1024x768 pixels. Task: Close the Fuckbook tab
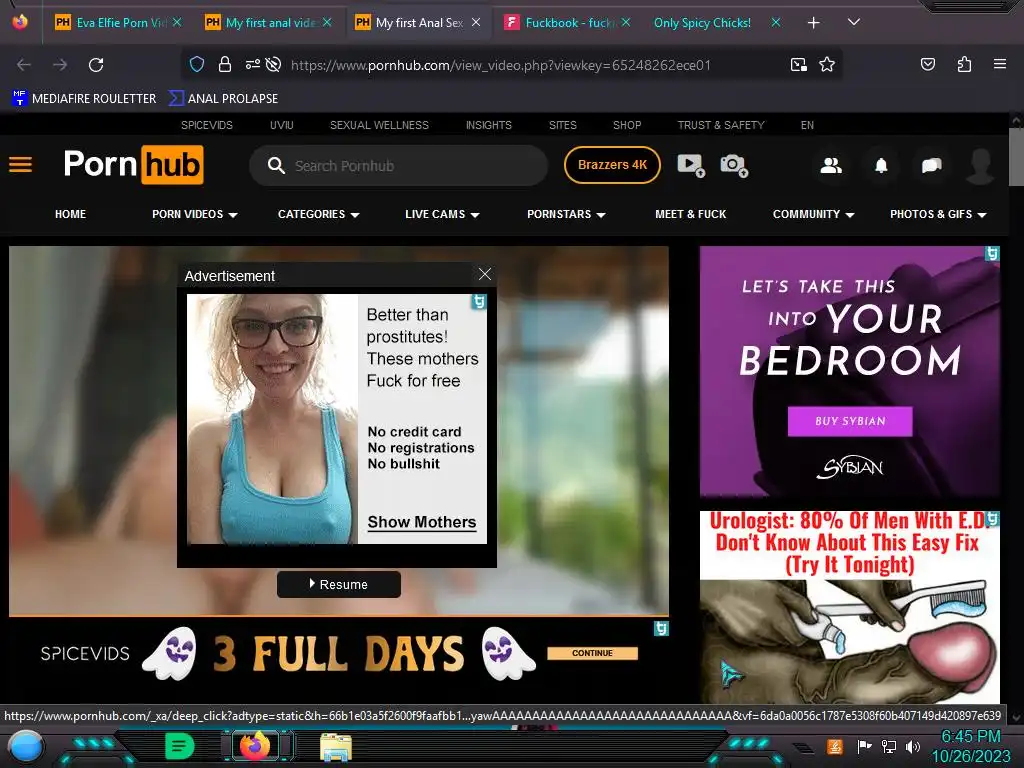626,23
